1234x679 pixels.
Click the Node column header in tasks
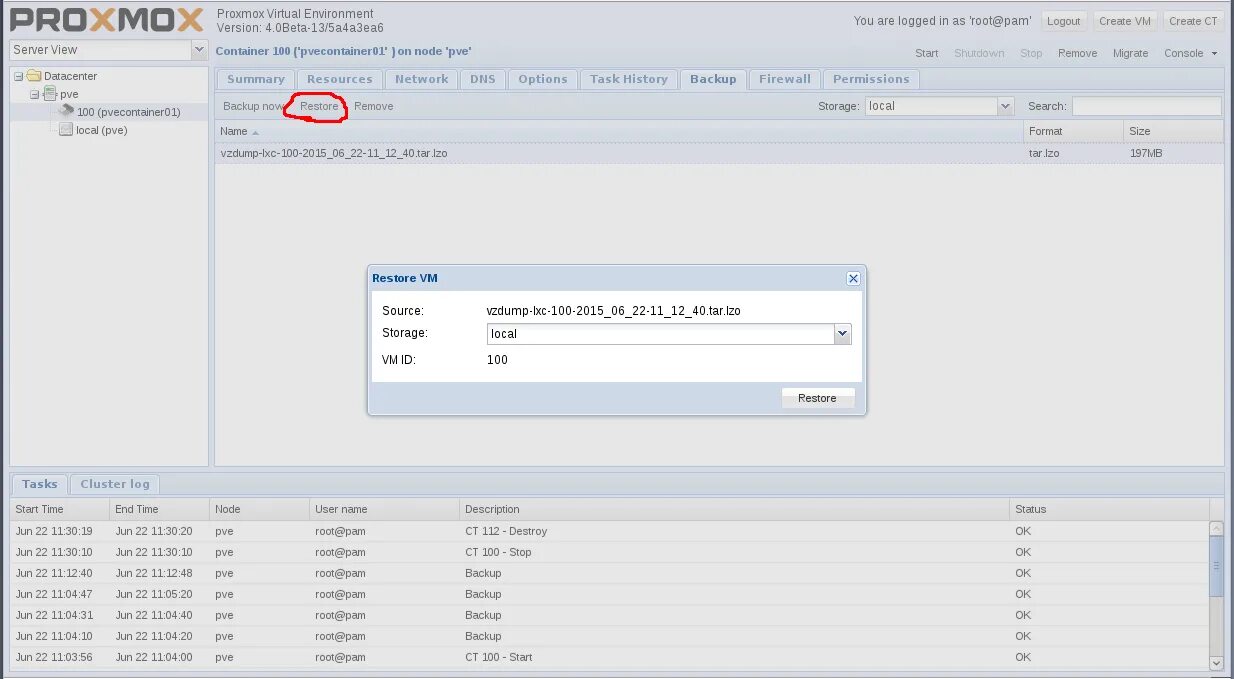(260, 509)
